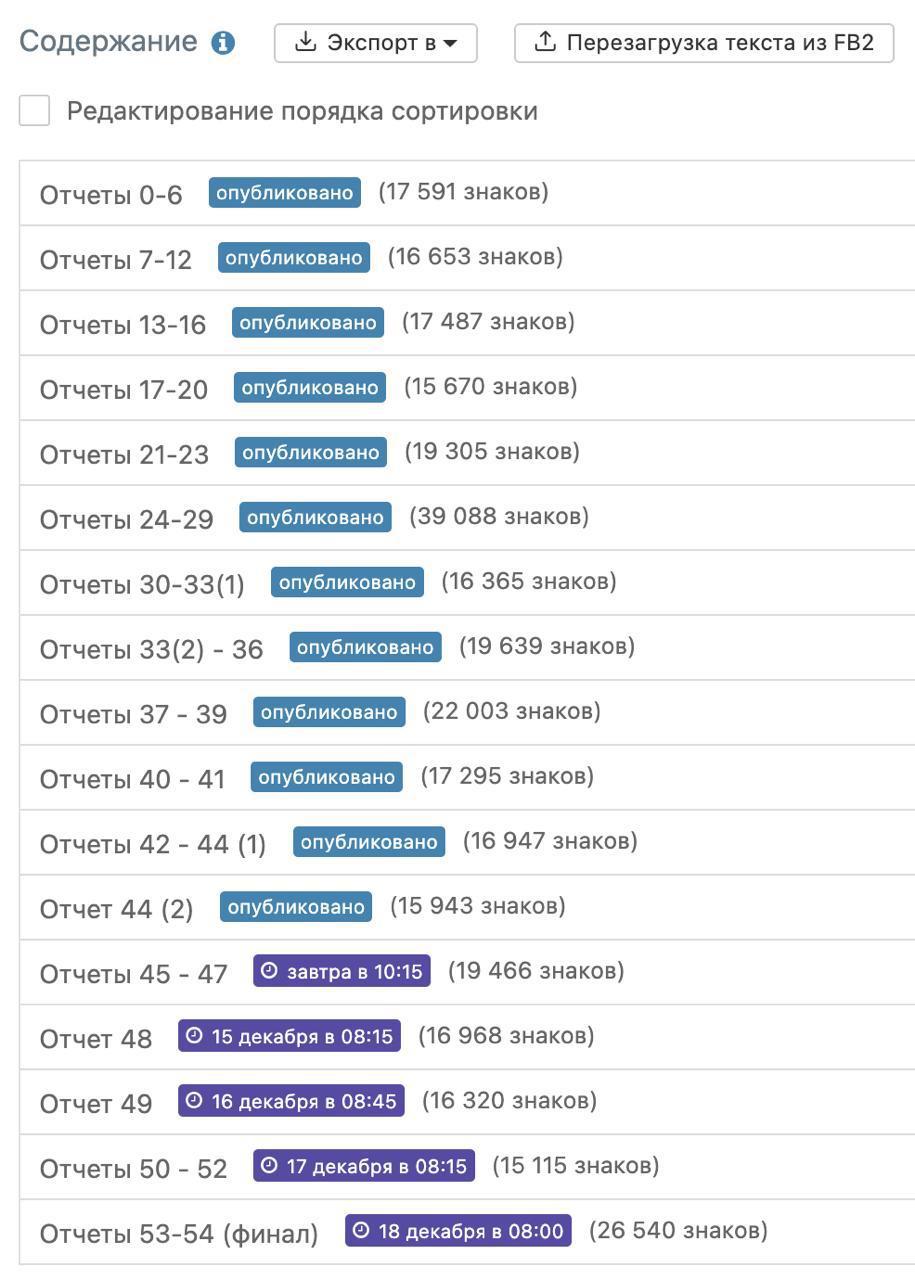The height and width of the screenshot is (1280, 915).
Task: Click опубликовано badge for Отчеты 37 - 39
Action: (x=329, y=712)
